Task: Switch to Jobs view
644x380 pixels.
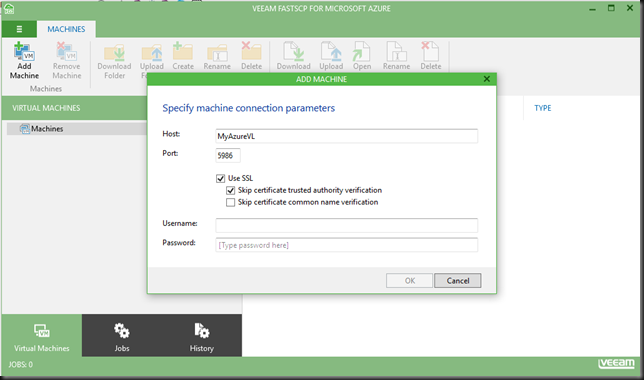Action: pos(122,336)
